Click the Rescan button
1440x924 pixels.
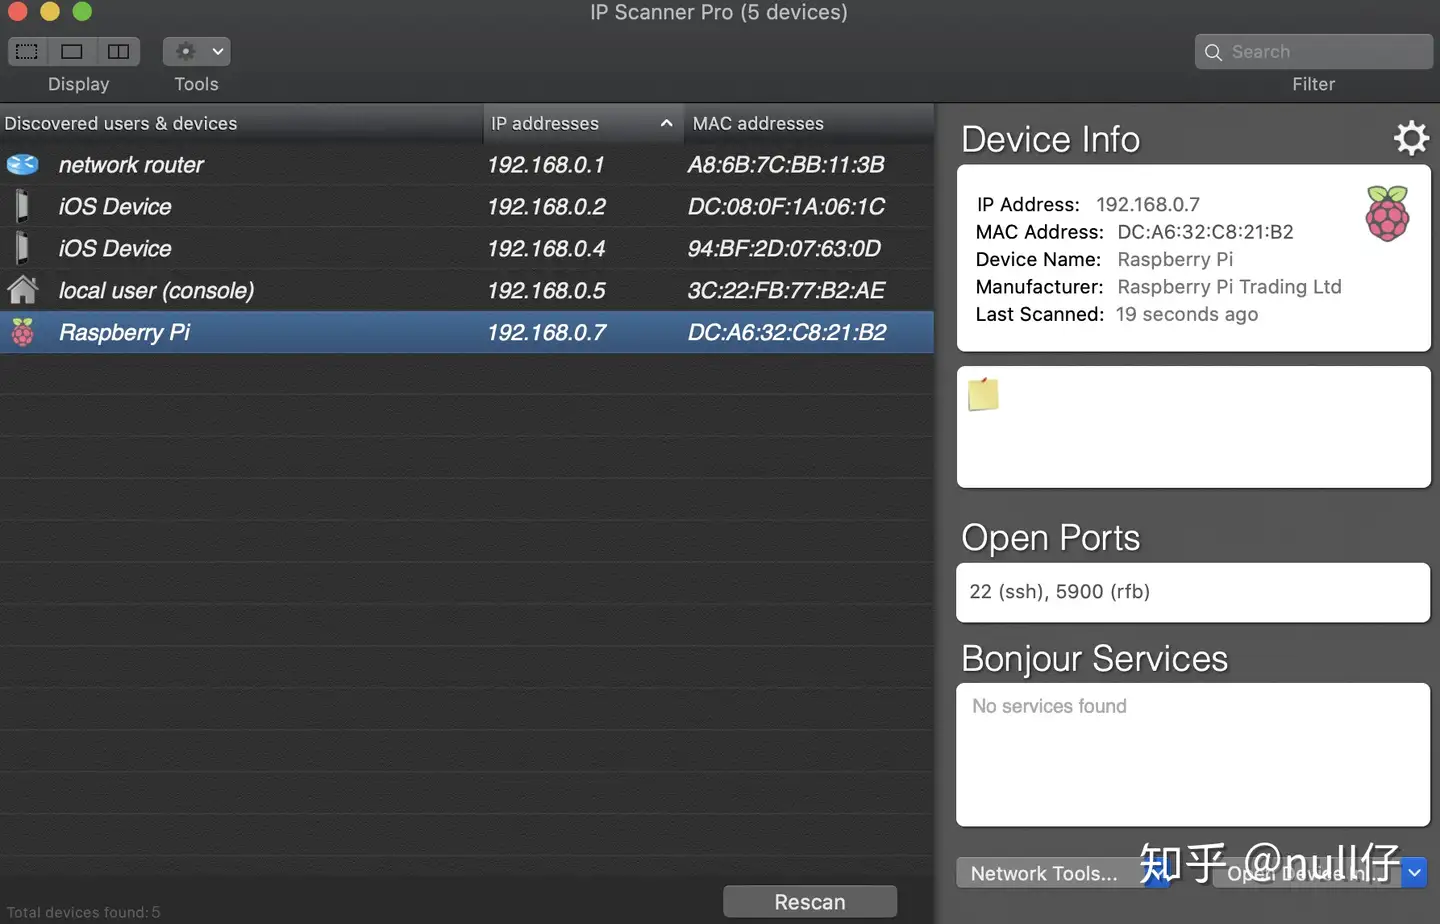pyautogui.click(x=810, y=902)
